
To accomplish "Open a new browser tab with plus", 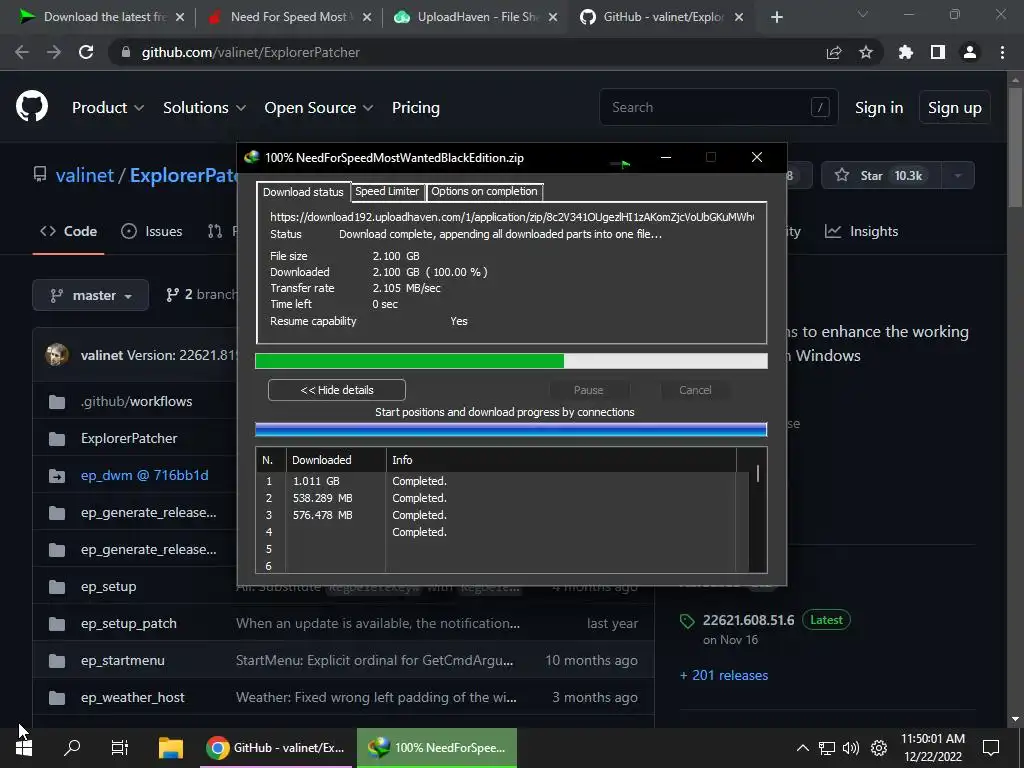I will pos(776,17).
